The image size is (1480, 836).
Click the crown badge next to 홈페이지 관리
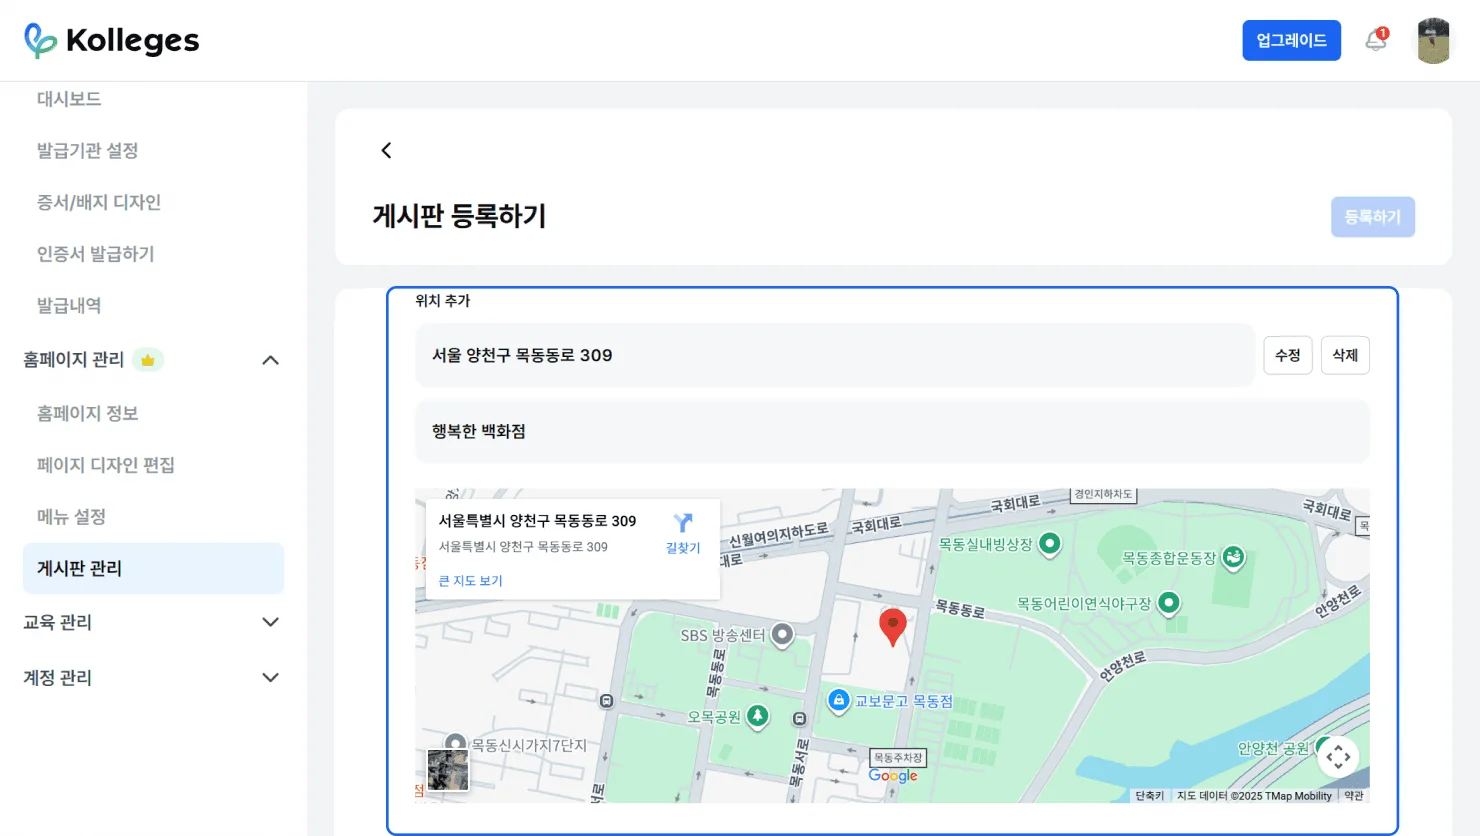(x=148, y=360)
